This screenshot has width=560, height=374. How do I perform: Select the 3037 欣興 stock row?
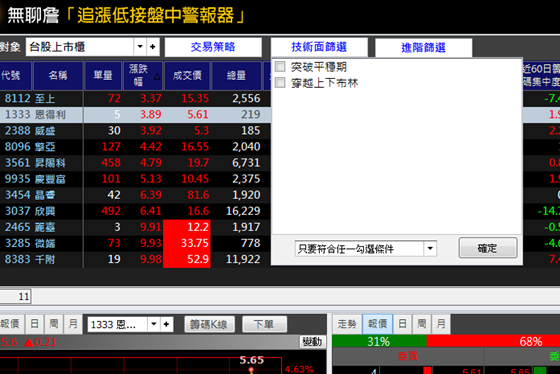tap(135, 211)
